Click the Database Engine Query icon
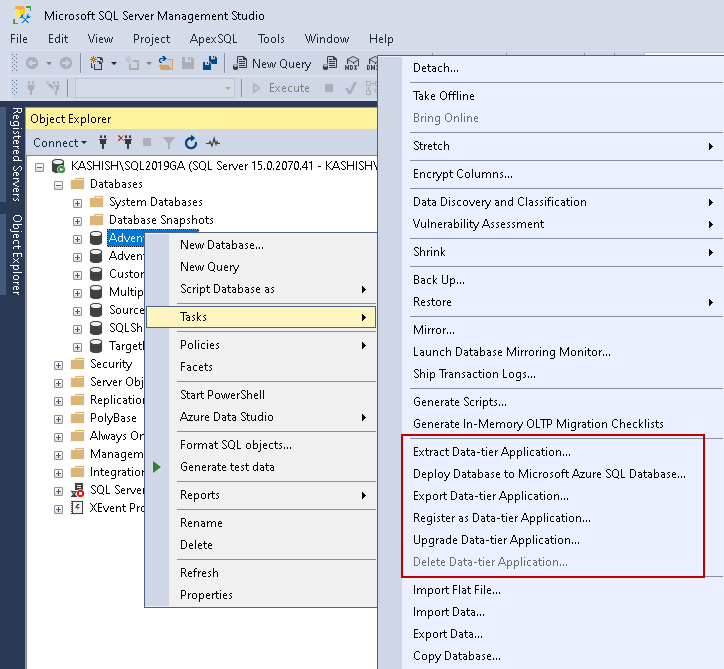Image resolution: width=724 pixels, height=669 pixels. pyautogui.click(x=330, y=63)
